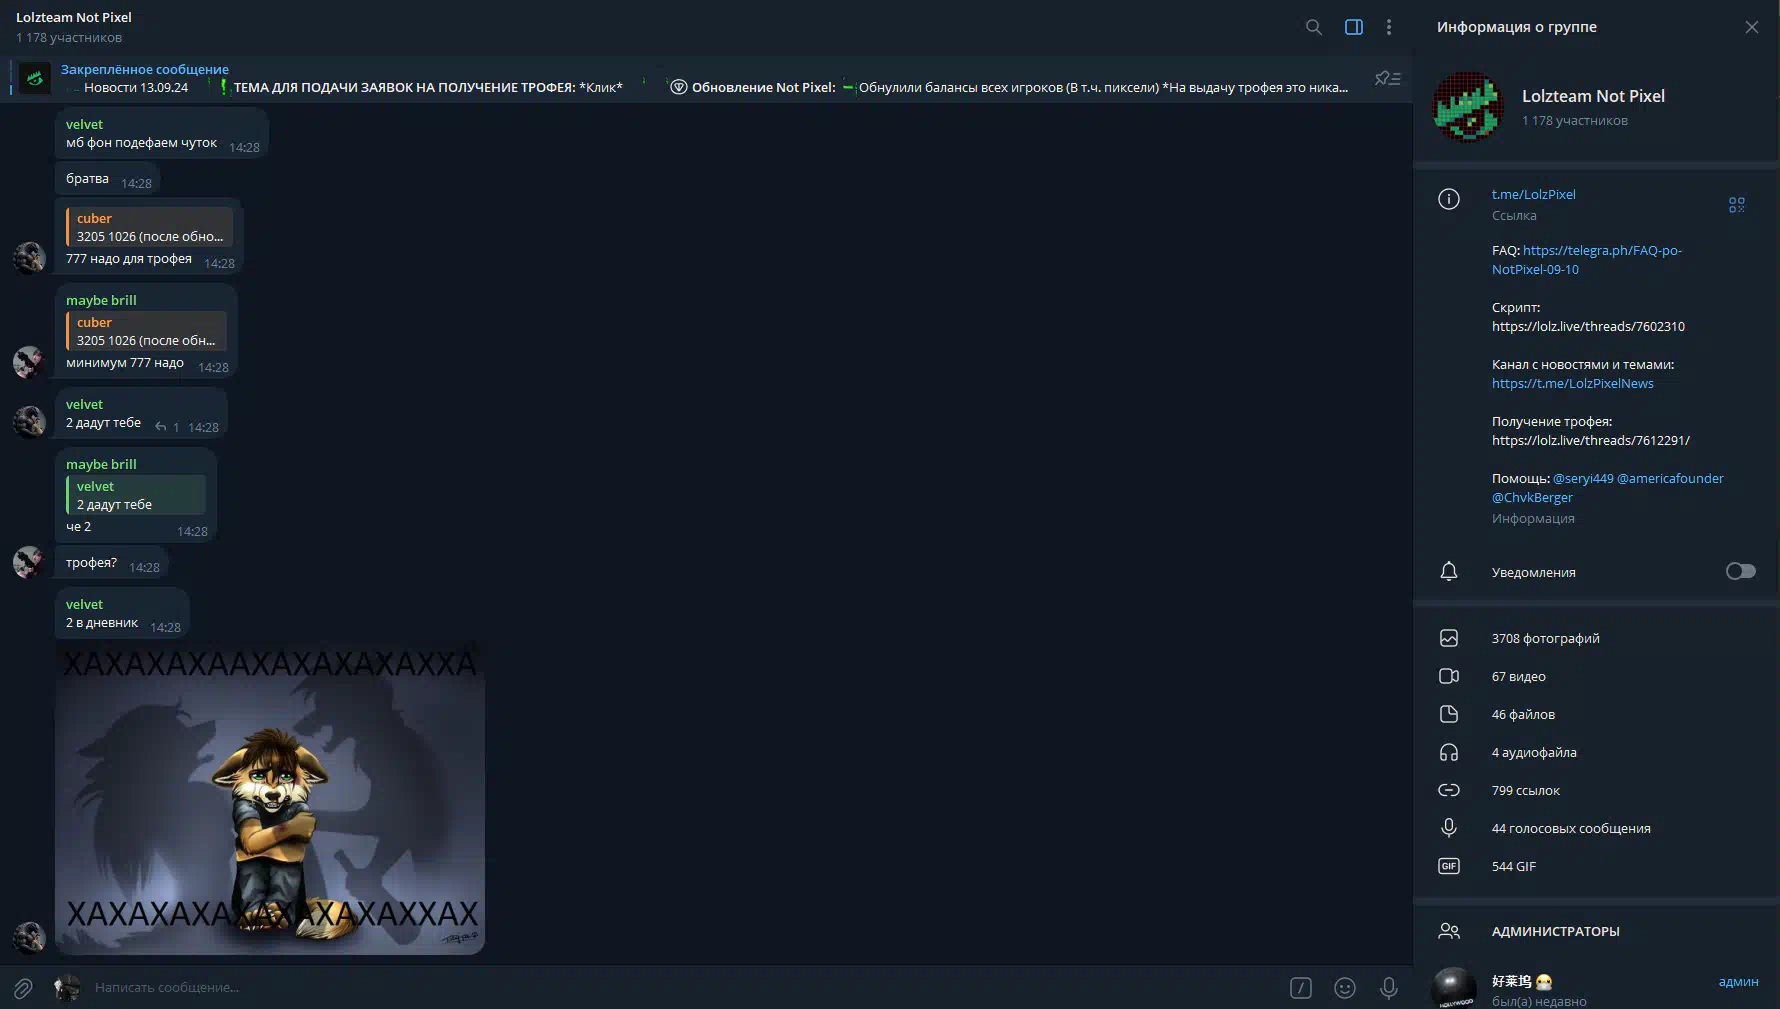
Task: Close the group info panel
Action: [1752, 27]
